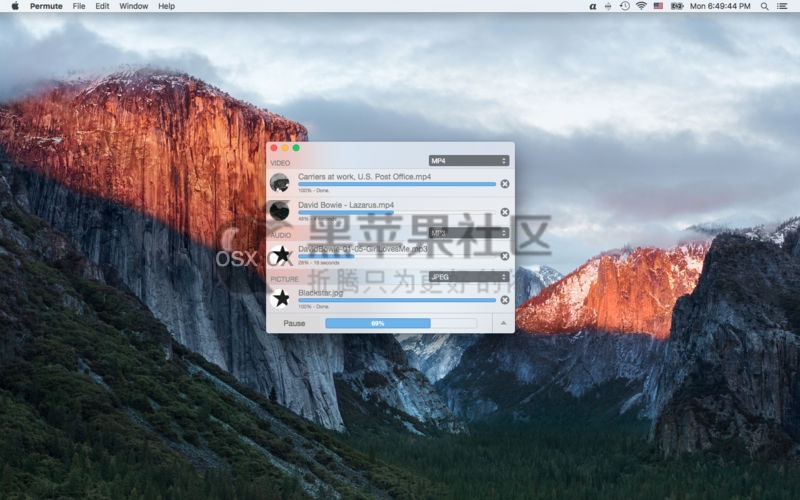This screenshot has width=800, height=500.
Task: Click the overall 69% progress bar
Action: (401, 323)
